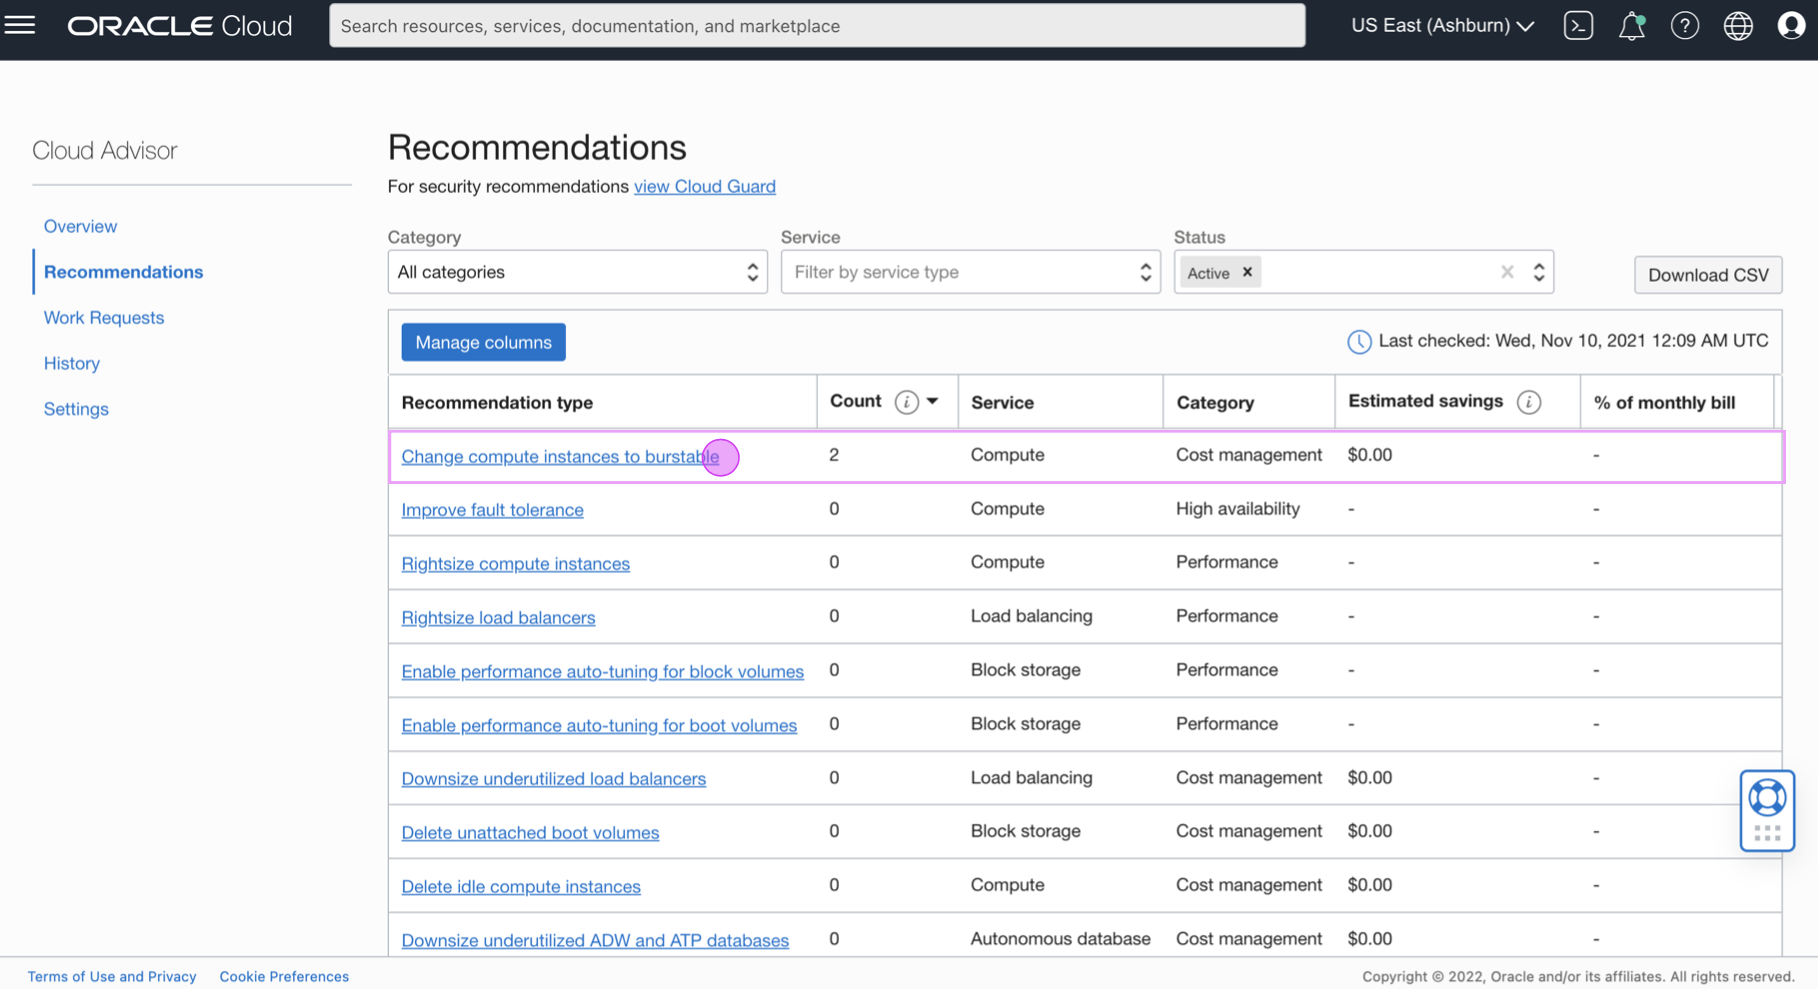This screenshot has width=1818, height=989.
Task: Open the floating support life-buoy widget
Action: 1767,797
